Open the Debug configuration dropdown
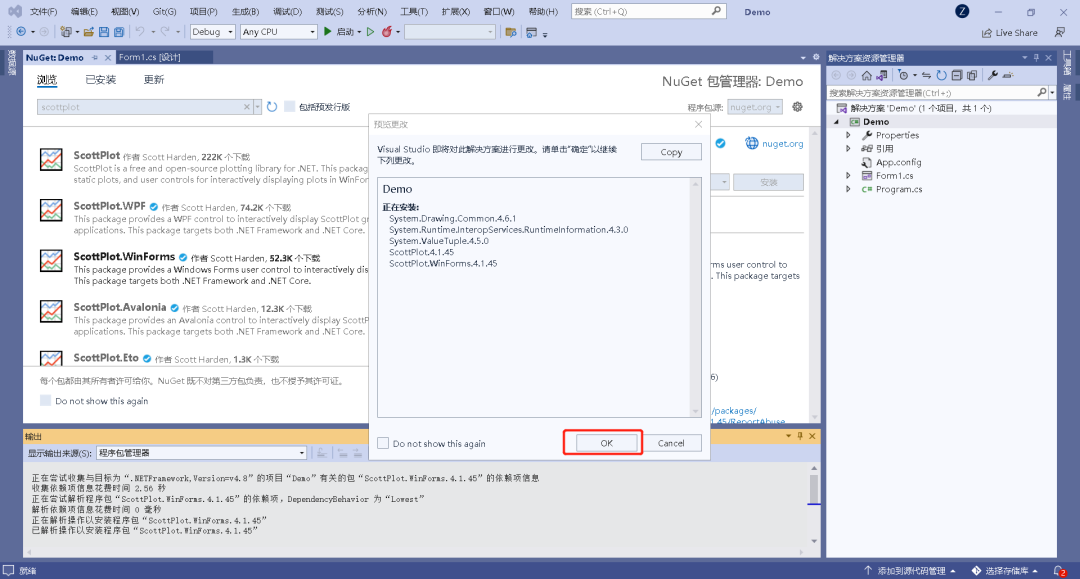1080x579 pixels. 212,32
